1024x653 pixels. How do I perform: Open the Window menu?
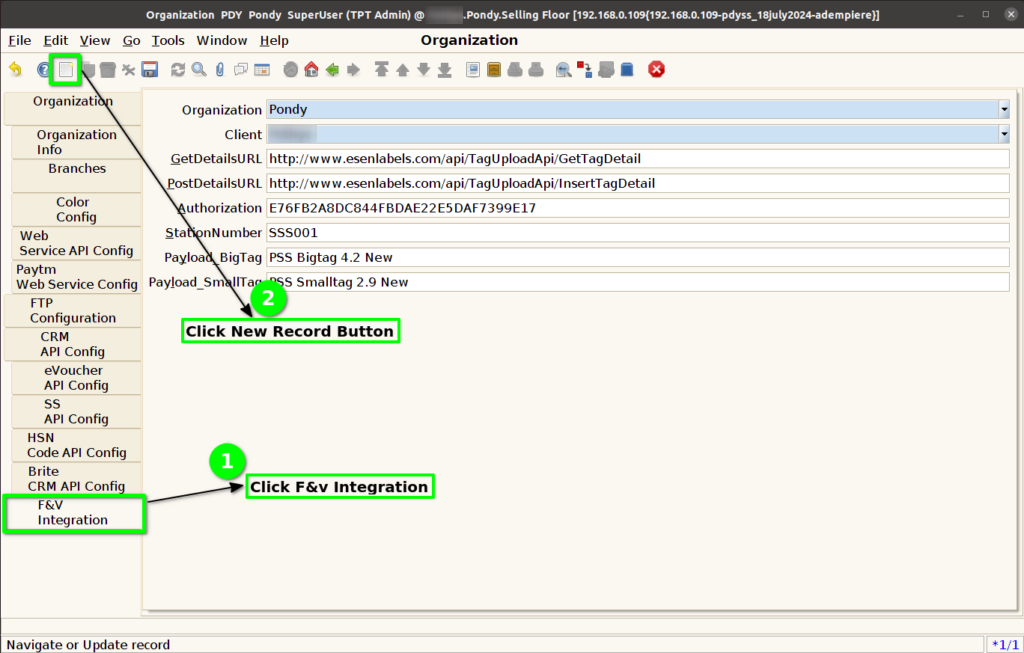pyautogui.click(x=221, y=40)
